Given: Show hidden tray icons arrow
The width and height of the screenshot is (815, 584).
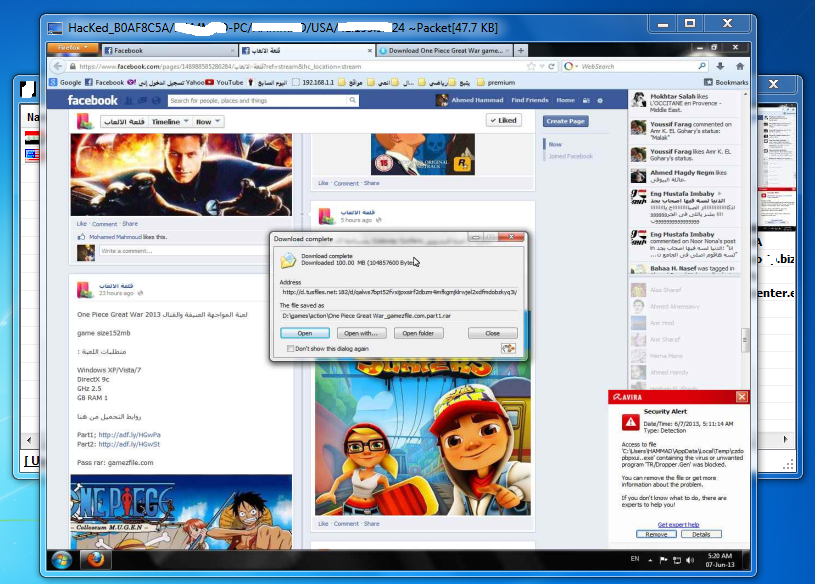Looking at the screenshot, I should tap(650, 560).
